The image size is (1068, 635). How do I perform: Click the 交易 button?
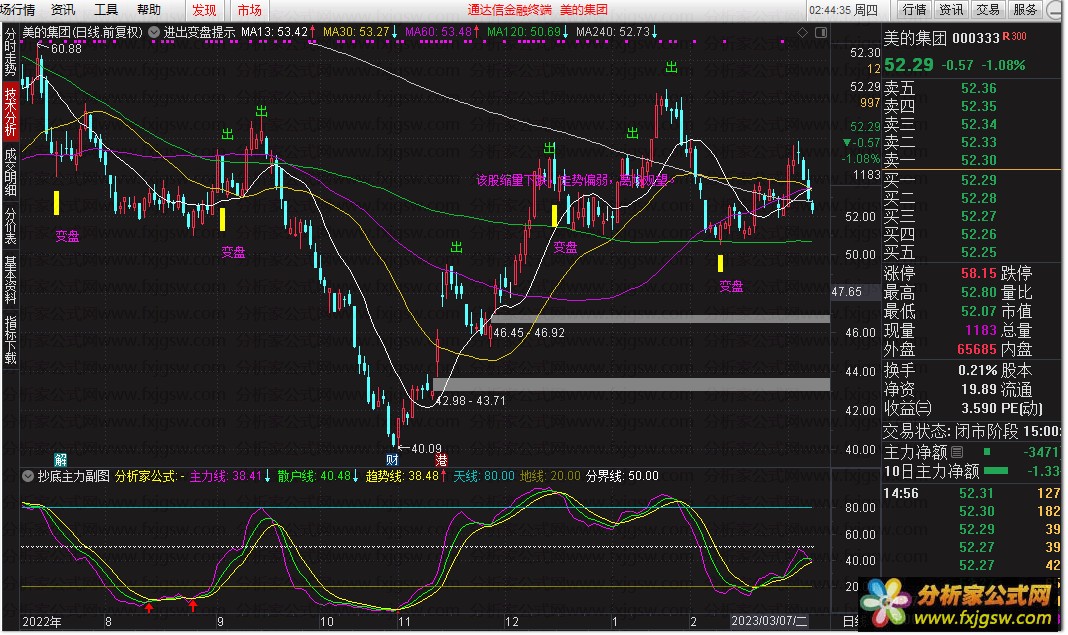(x=988, y=10)
